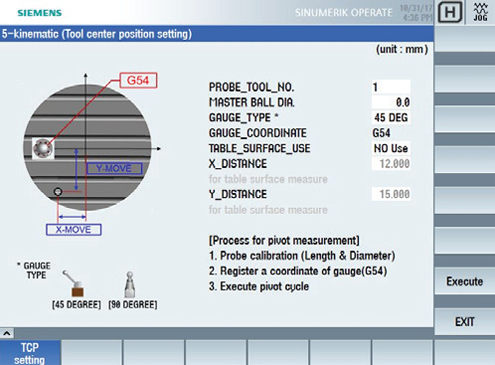Click the 90 DEGREE gauge type image
The width and height of the screenshot is (495, 365).
coord(130,284)
